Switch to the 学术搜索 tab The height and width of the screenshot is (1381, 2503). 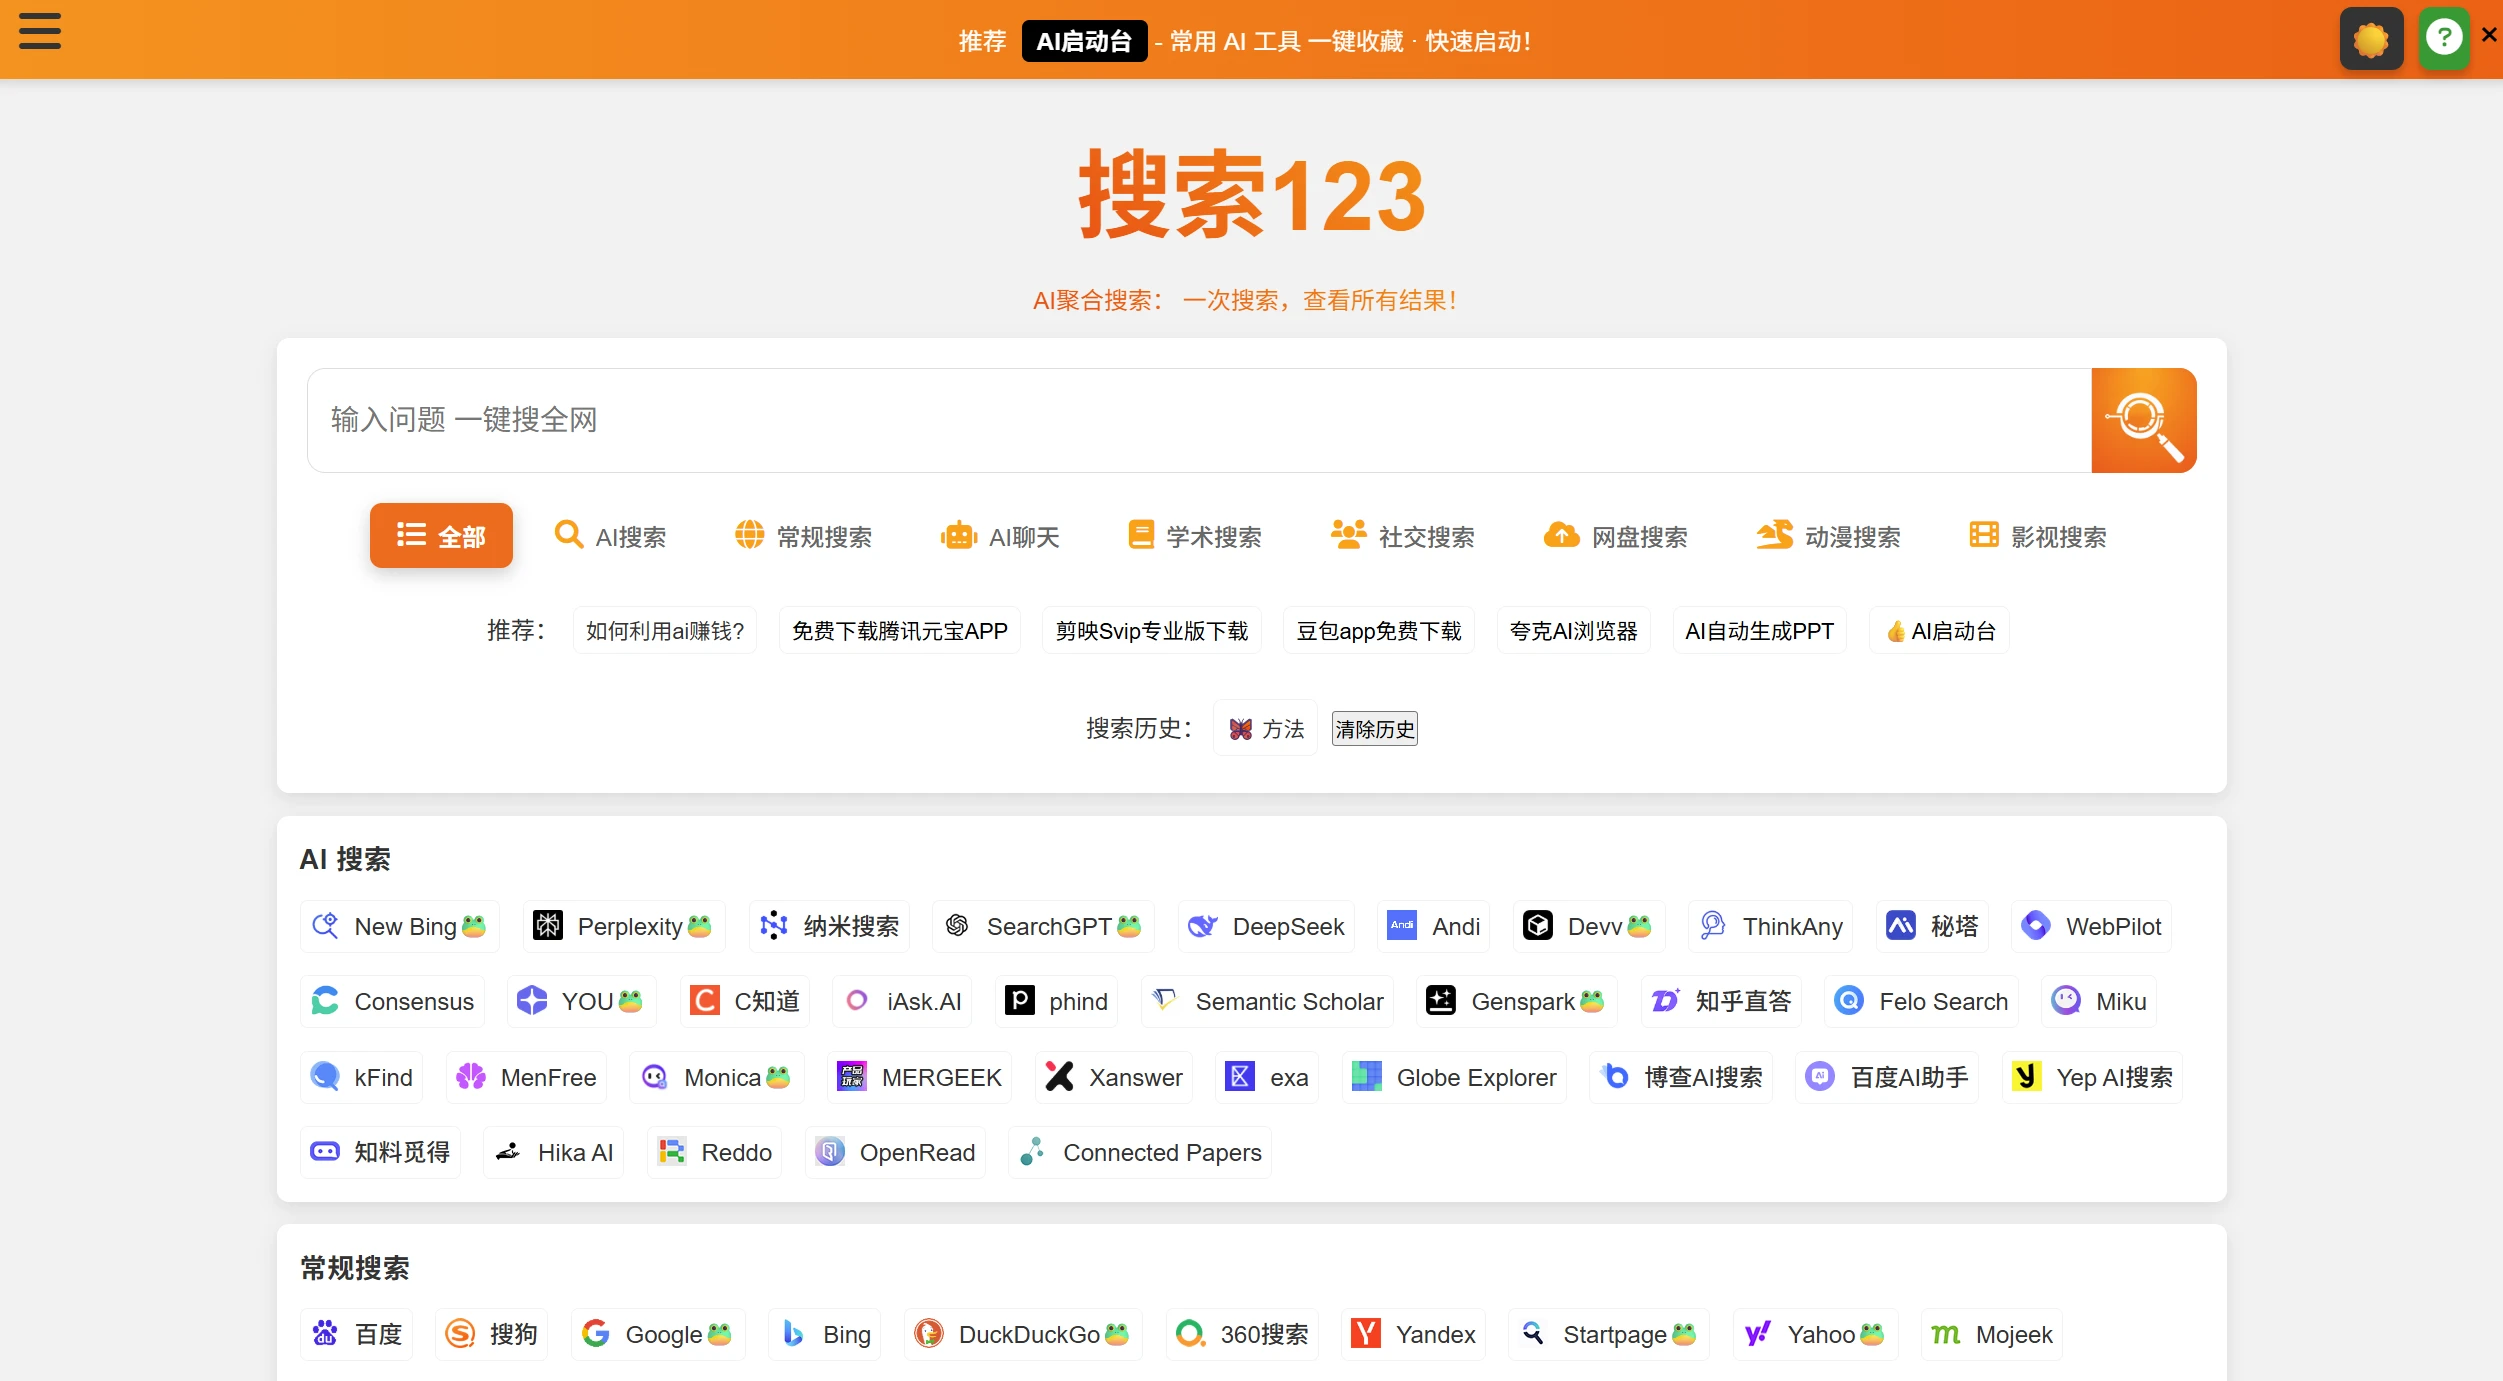pyautogui.click(x=1193, y=536)
